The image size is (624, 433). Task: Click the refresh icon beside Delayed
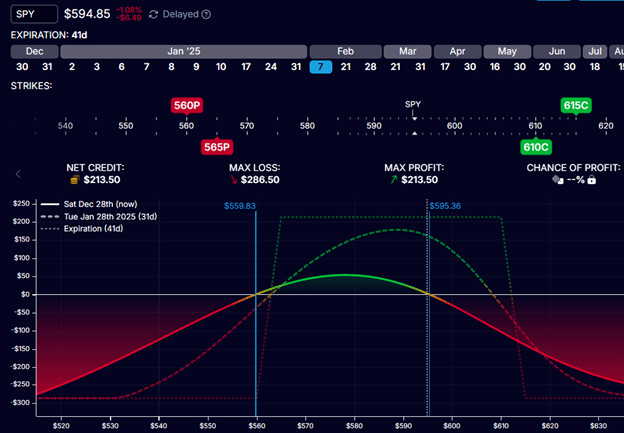click(152, 15)
